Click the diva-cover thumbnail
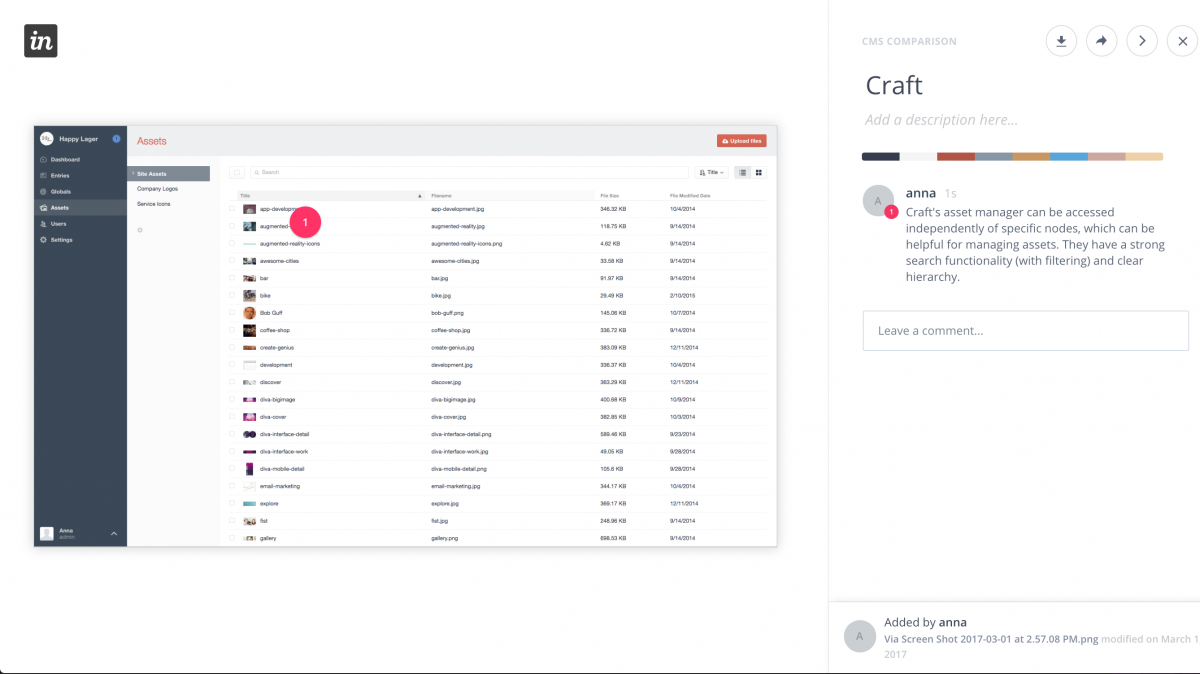1200x674 pixels. coord(250,417)
